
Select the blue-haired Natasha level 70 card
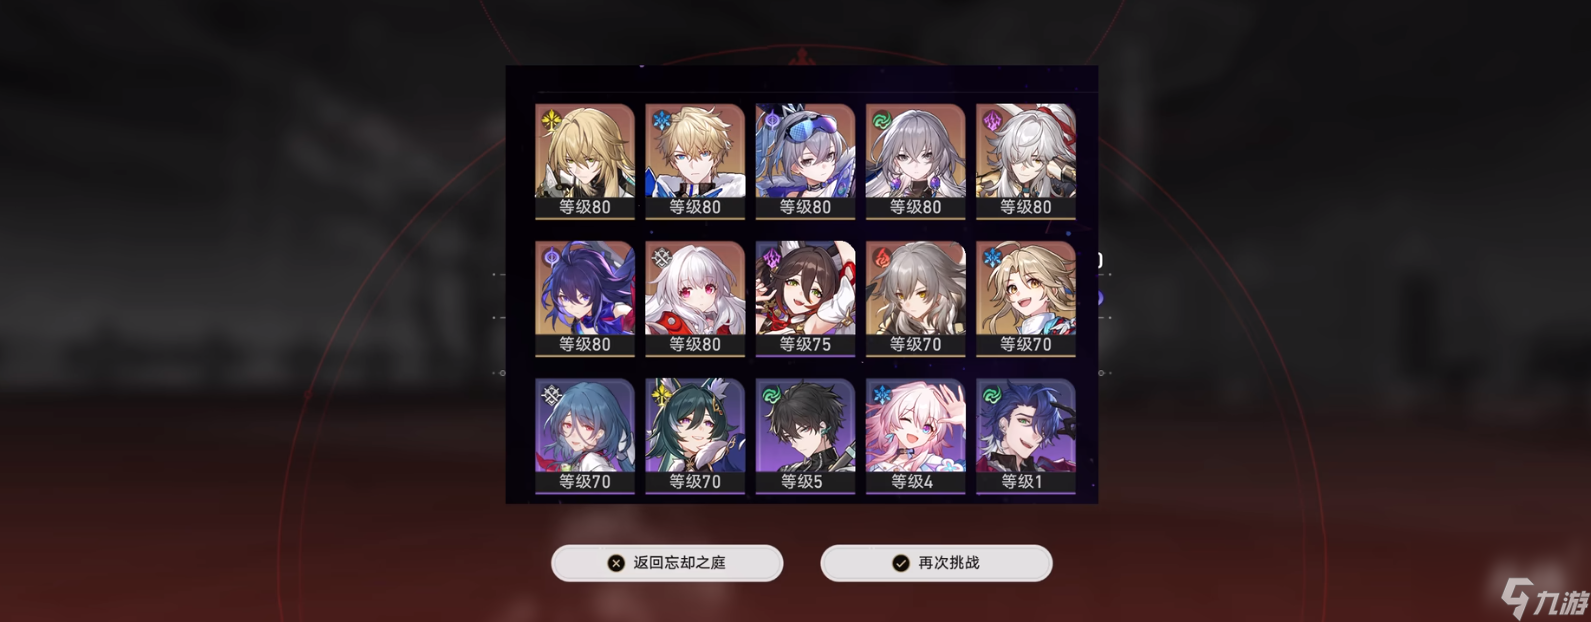(x=585, y=435)
